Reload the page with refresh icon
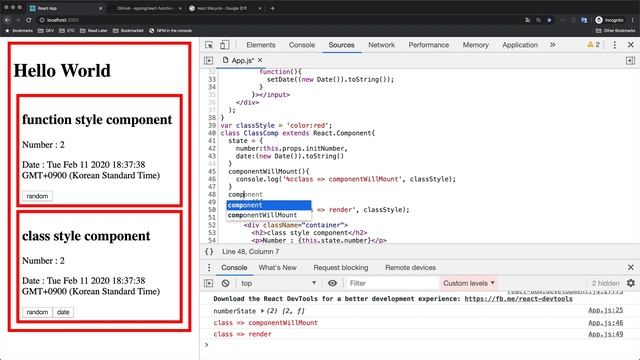 [x=28, y=20]
